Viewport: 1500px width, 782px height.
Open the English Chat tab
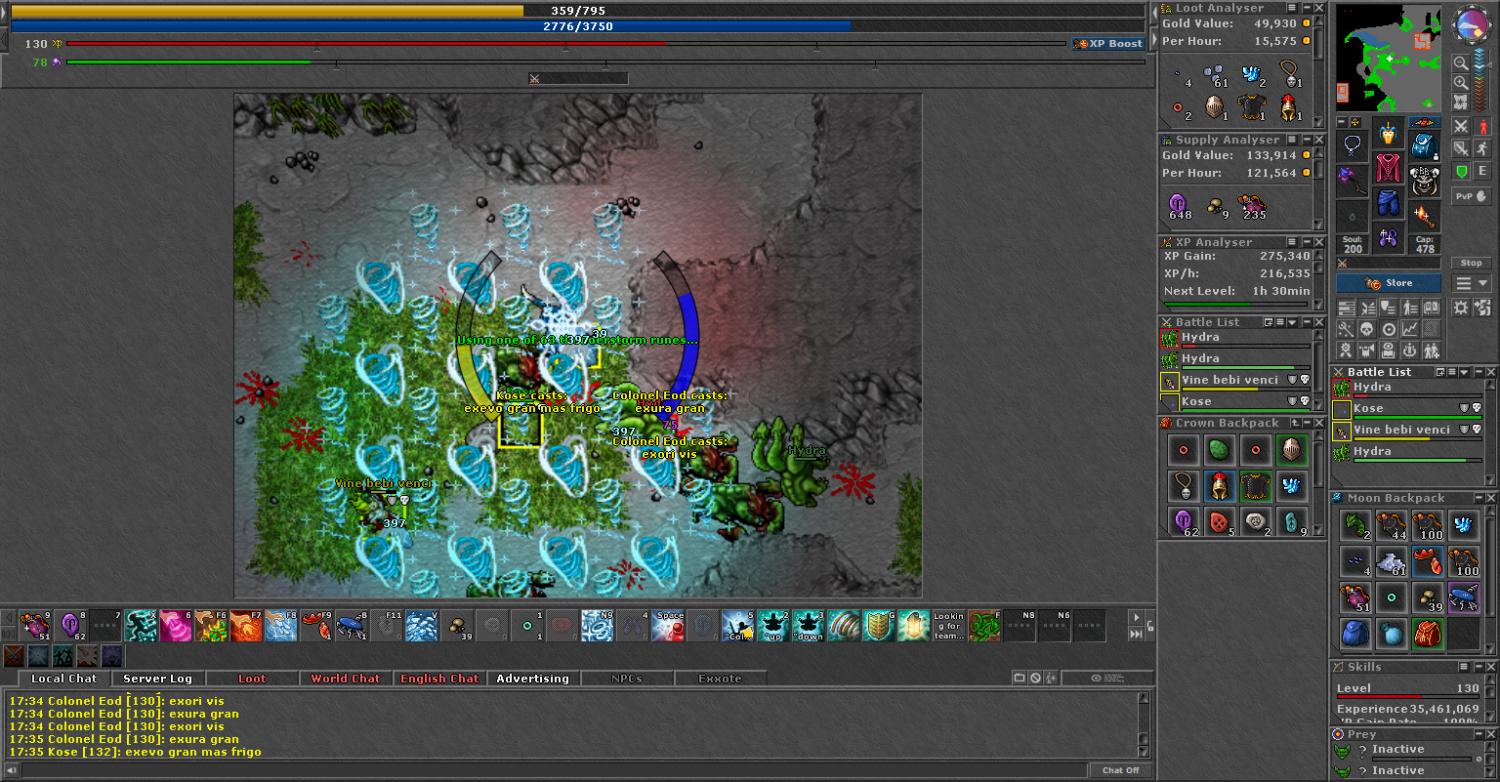click(439, 678)
